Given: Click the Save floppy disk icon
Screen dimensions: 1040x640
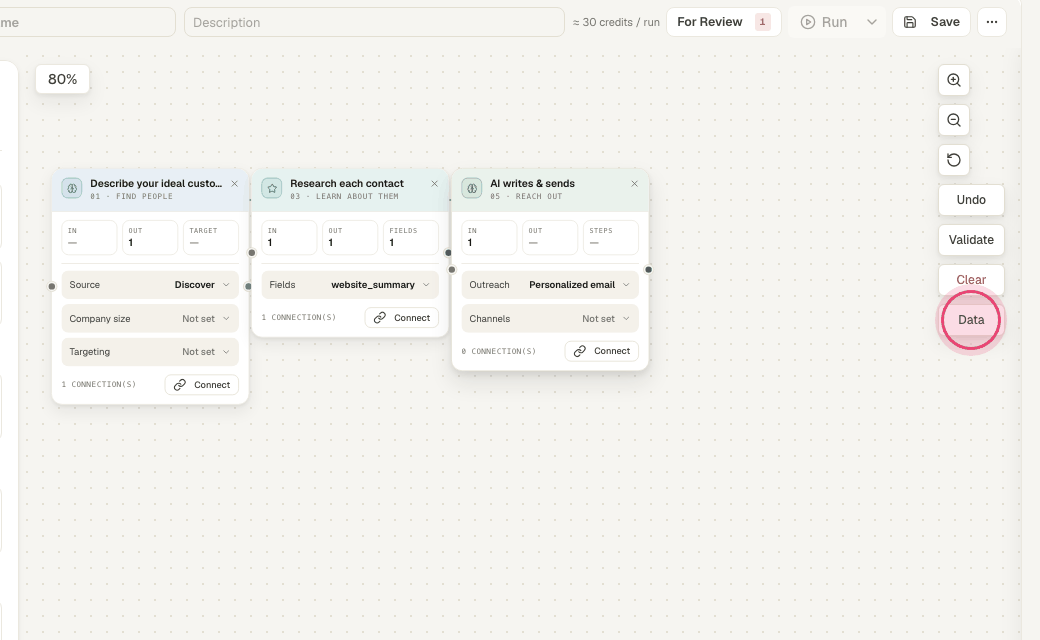Looking at the screenshot, I should pyautogui.click(x=910, y=22).
